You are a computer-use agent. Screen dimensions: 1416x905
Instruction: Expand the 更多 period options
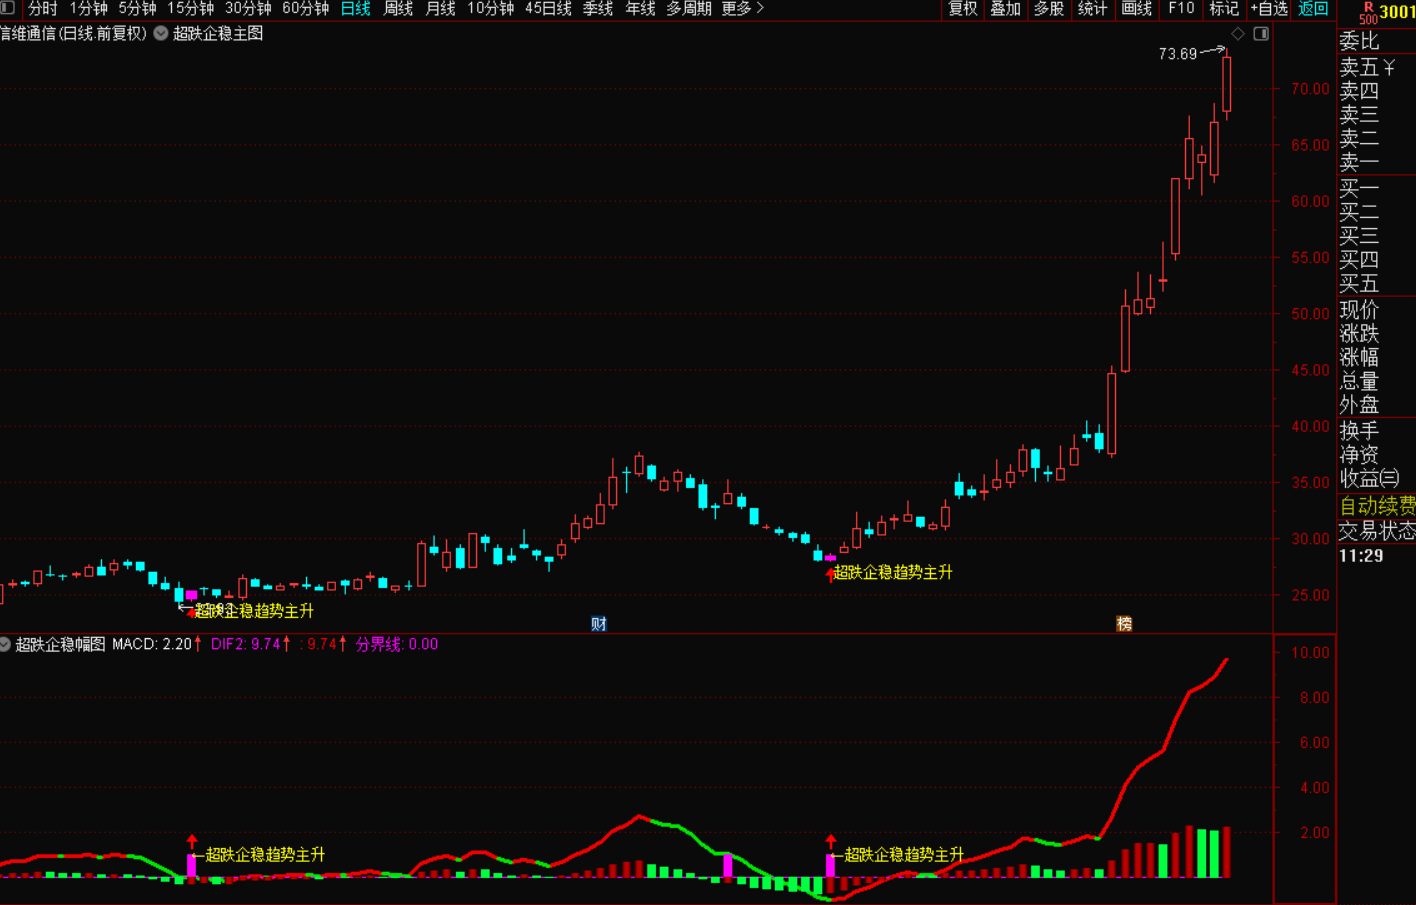742,8
